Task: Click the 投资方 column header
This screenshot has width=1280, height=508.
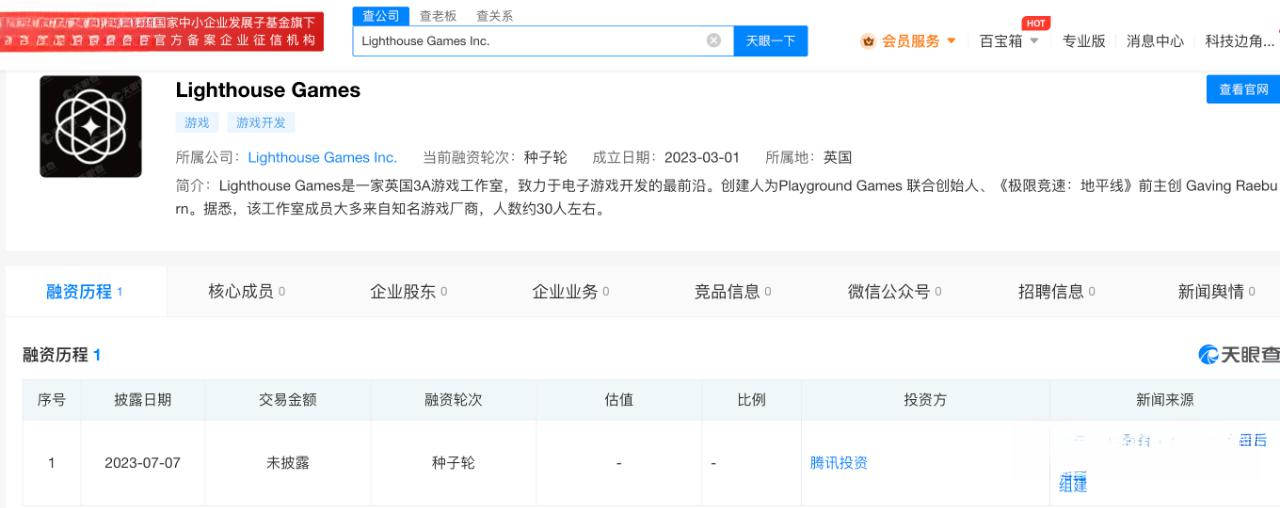Action: click(925, 399)
